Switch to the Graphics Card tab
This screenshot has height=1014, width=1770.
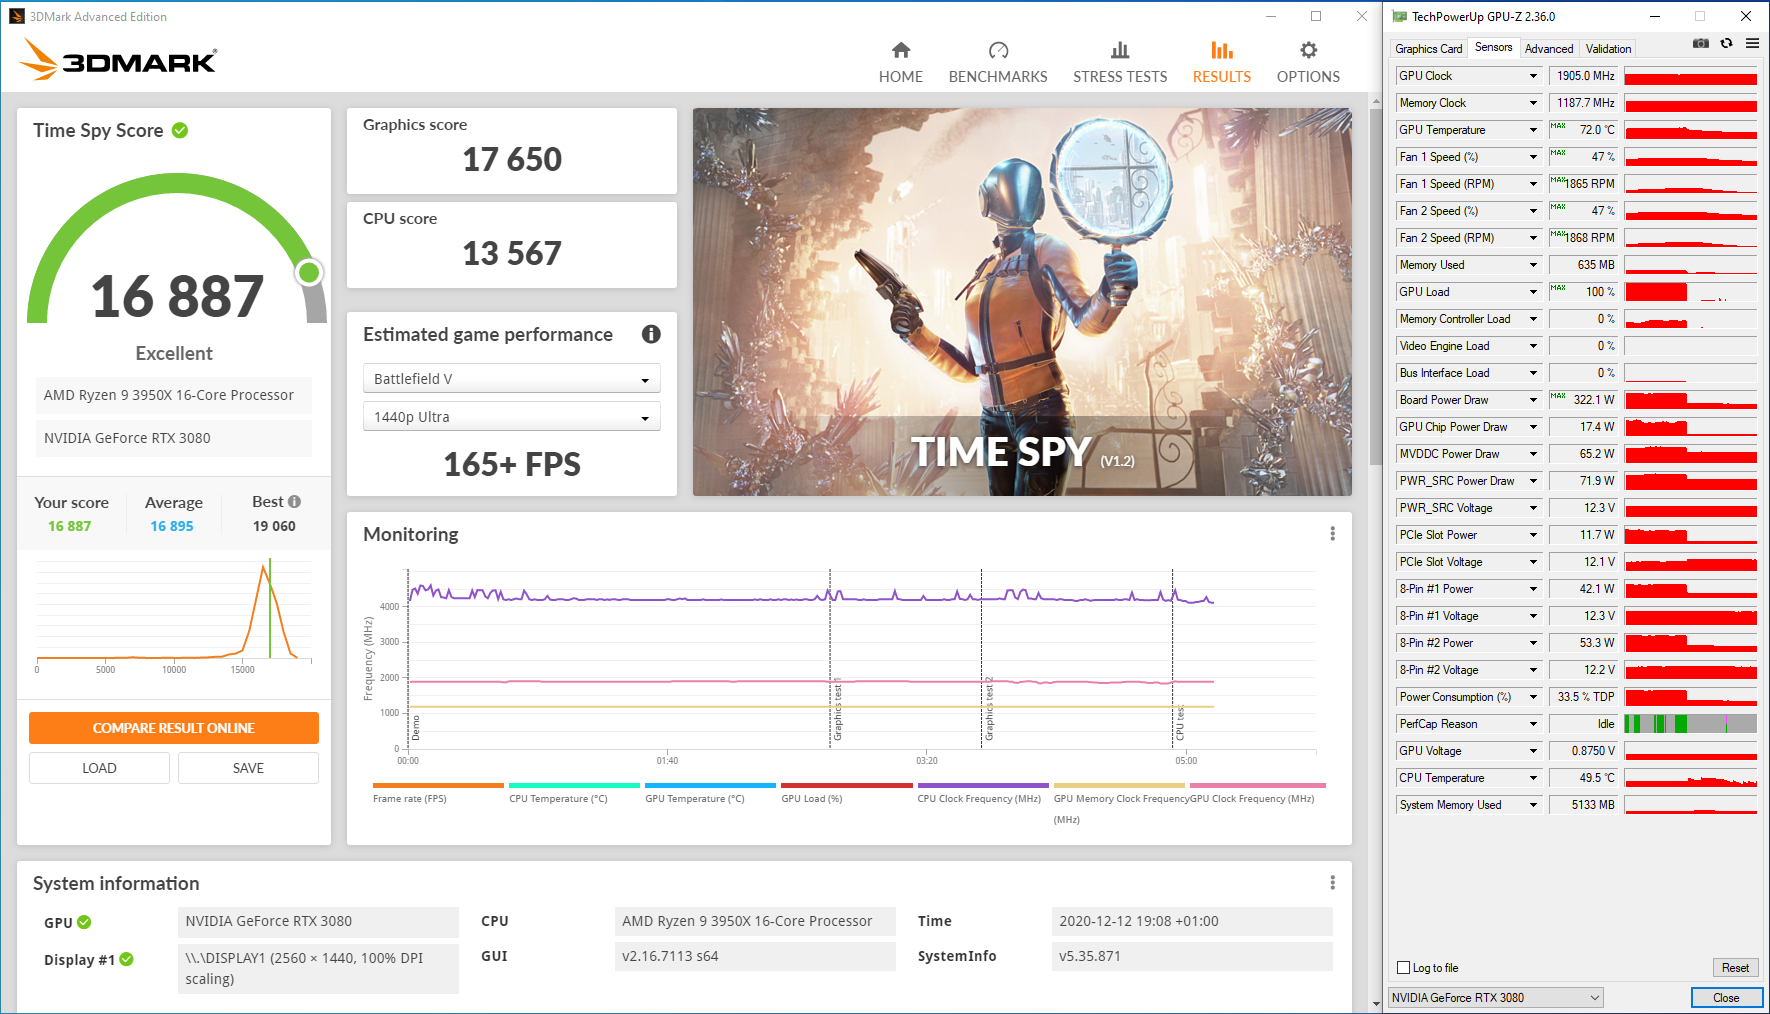point(1428,49)
